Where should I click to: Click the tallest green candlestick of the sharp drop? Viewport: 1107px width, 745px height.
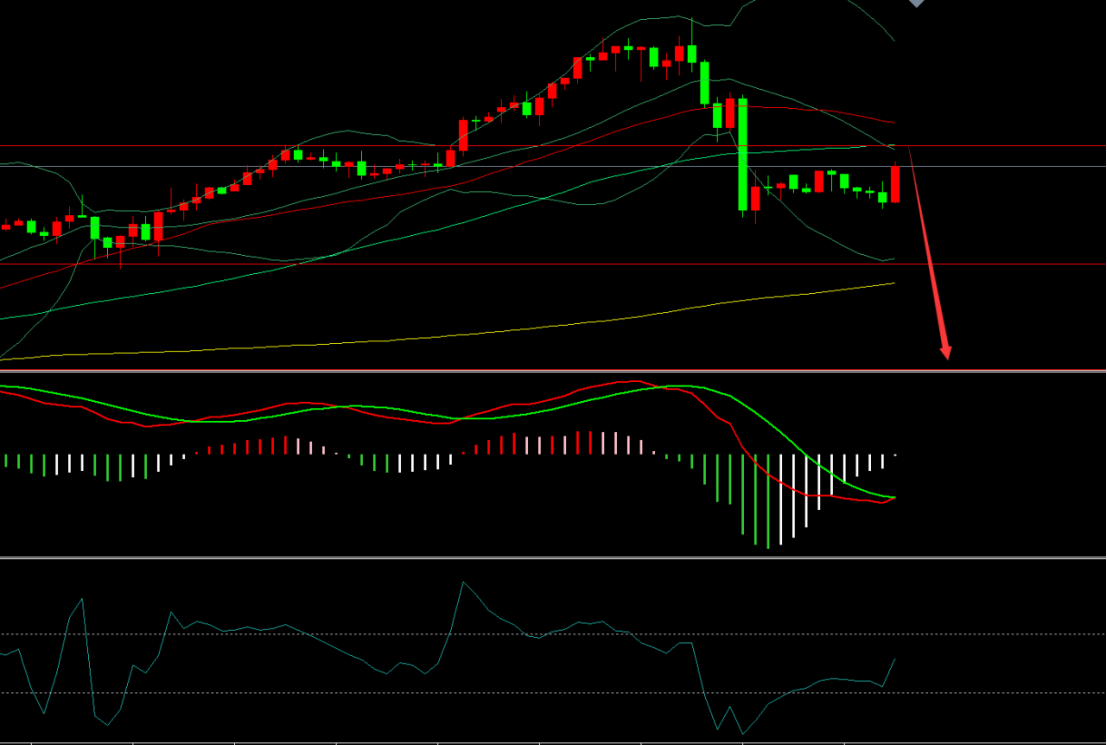point(743,155)
